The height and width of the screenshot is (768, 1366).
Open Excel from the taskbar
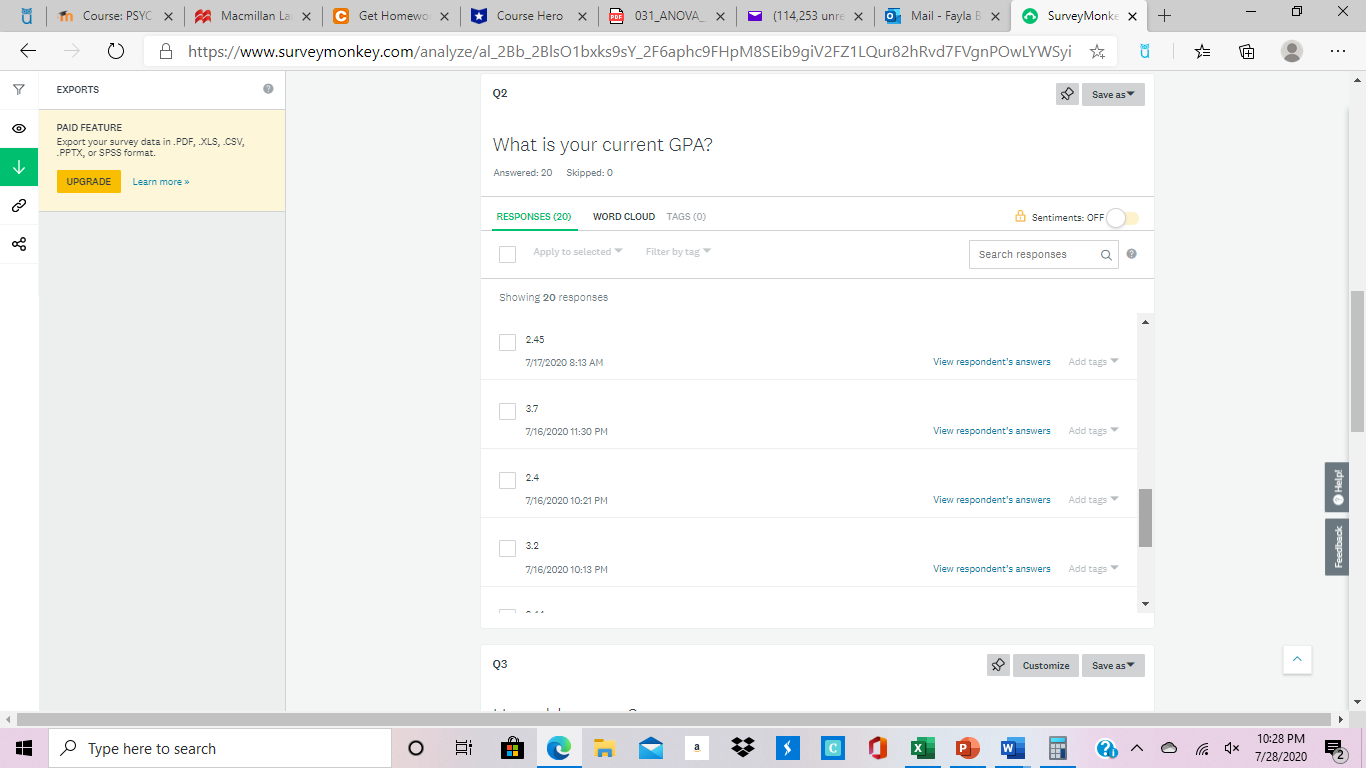(922, 748)
